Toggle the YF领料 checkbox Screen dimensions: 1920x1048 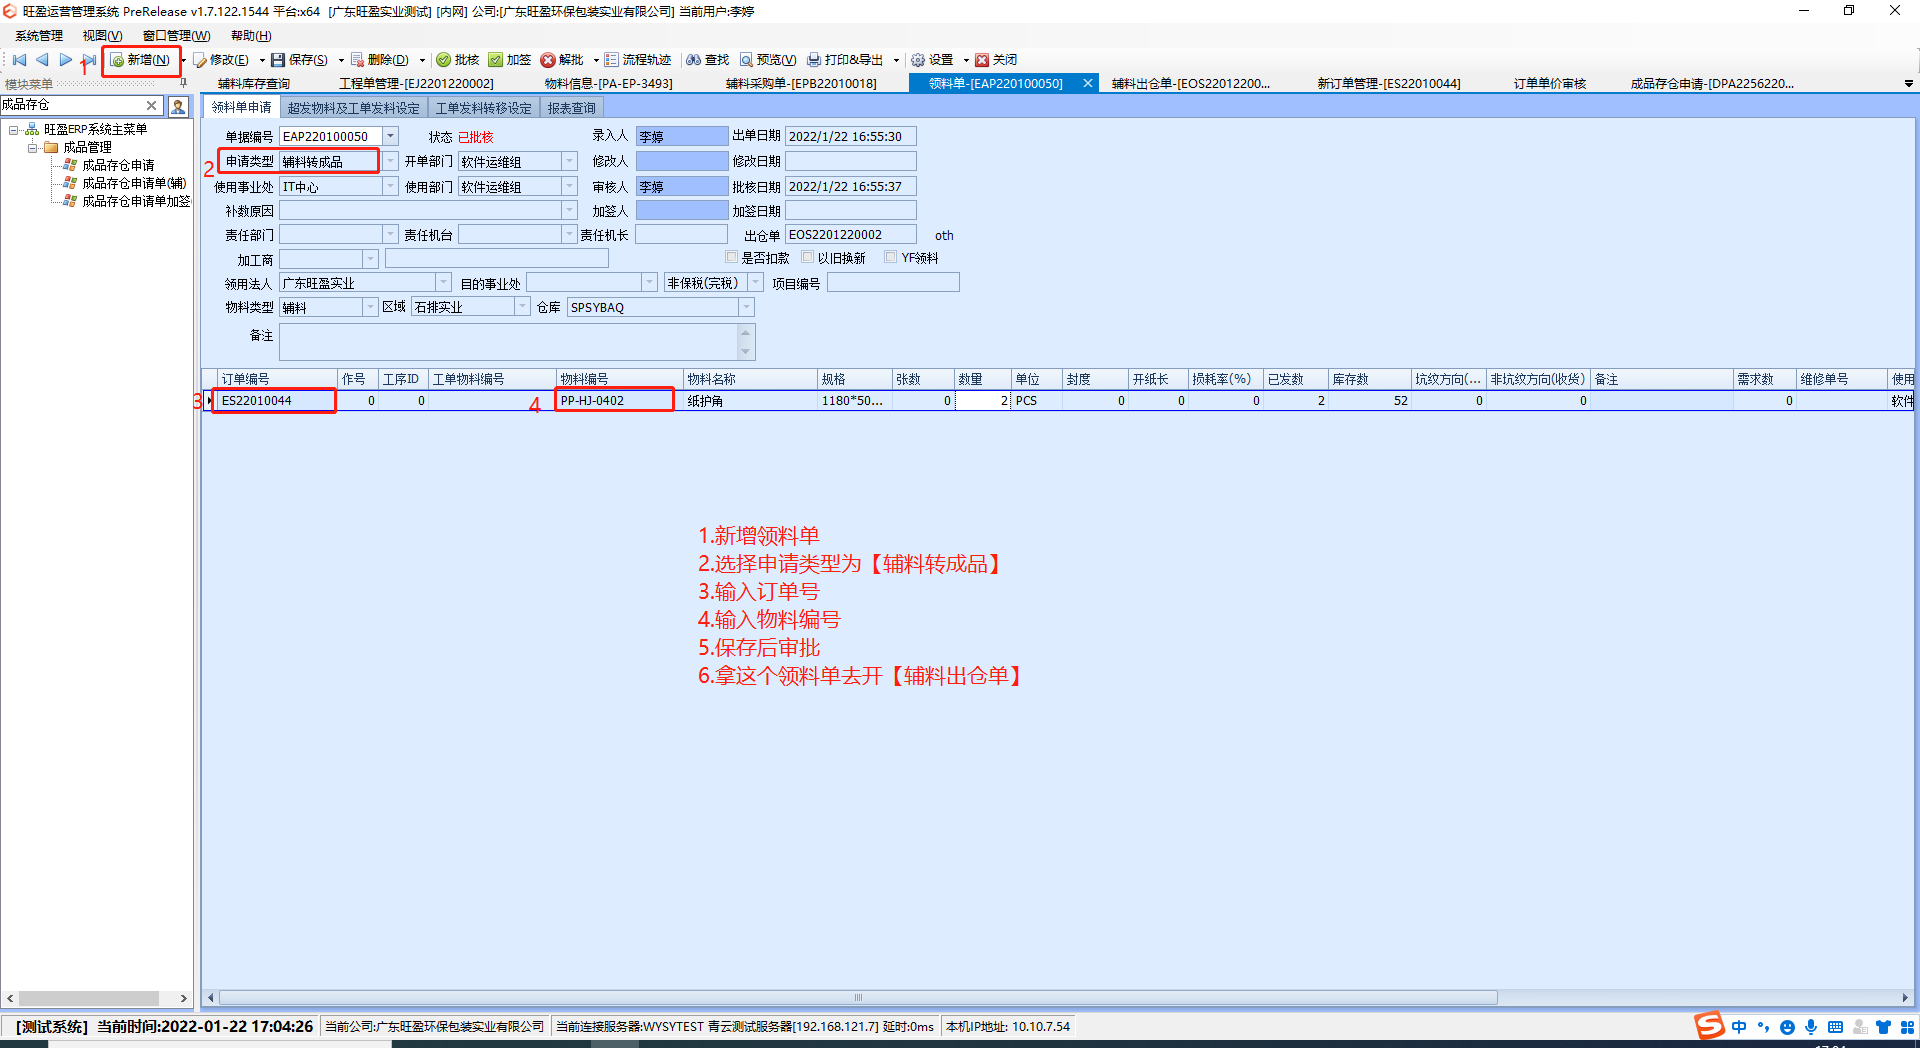(x=891, y=257)
